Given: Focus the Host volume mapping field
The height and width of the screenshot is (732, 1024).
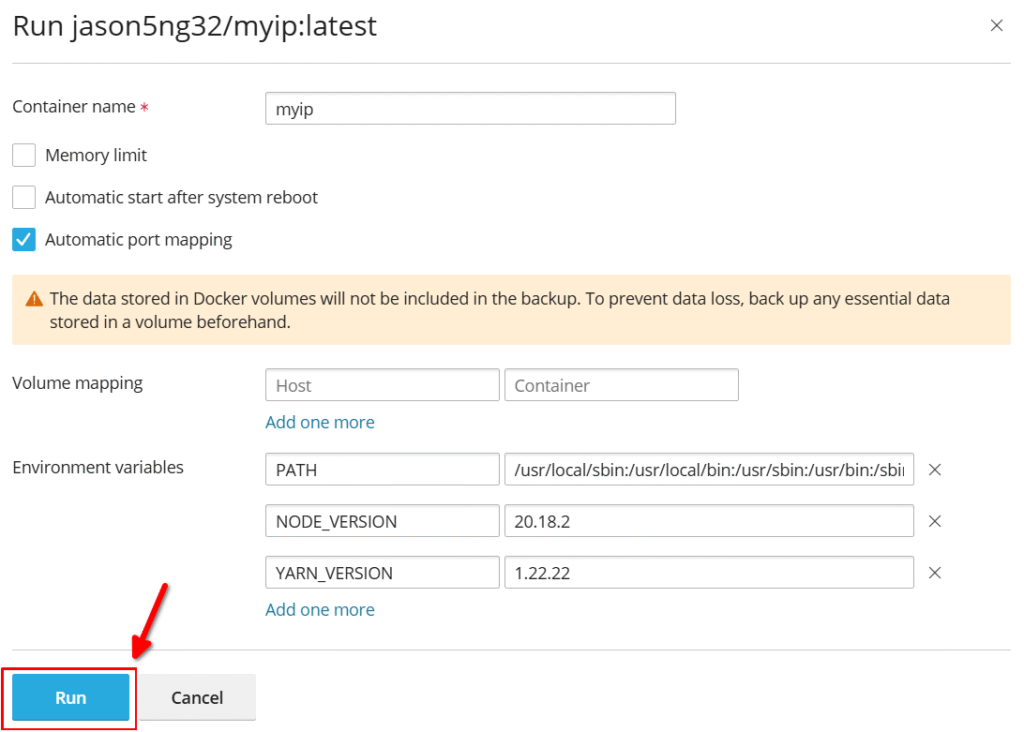Looking at the screenshot, I should click(382, 385).
